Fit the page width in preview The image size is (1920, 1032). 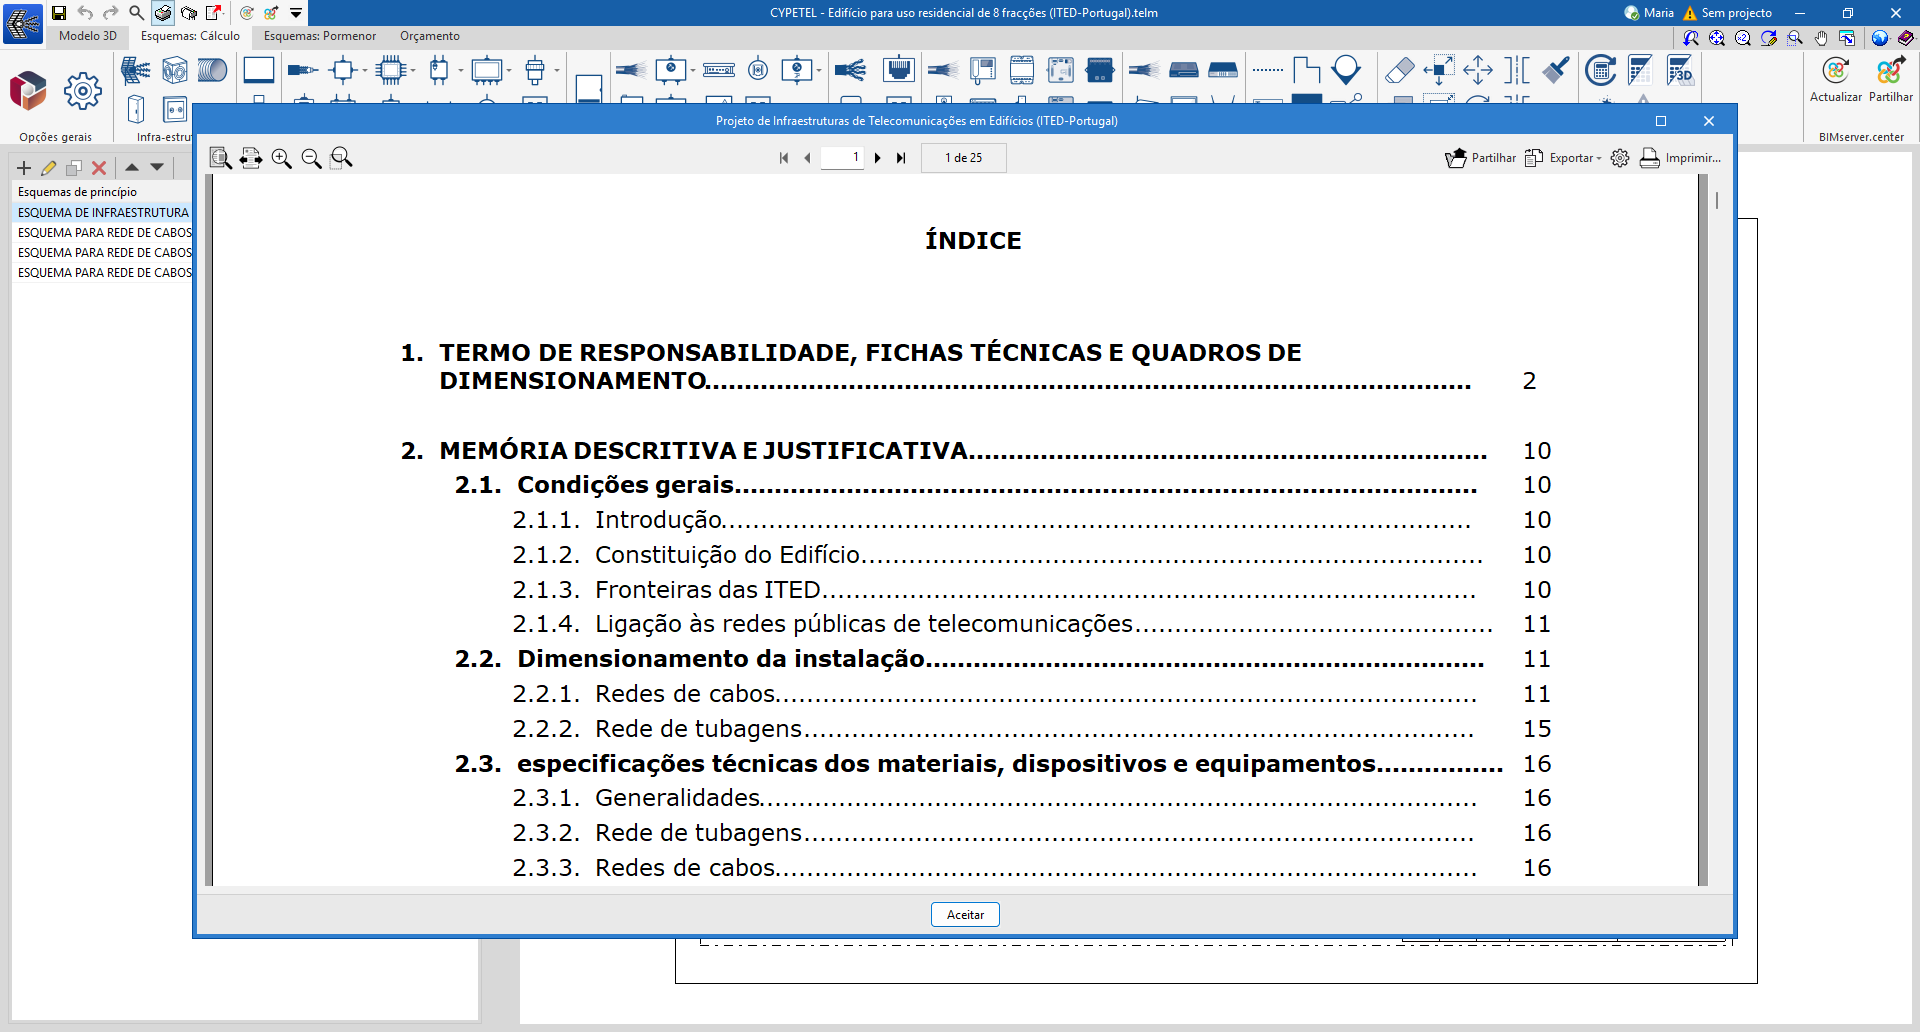251,158
